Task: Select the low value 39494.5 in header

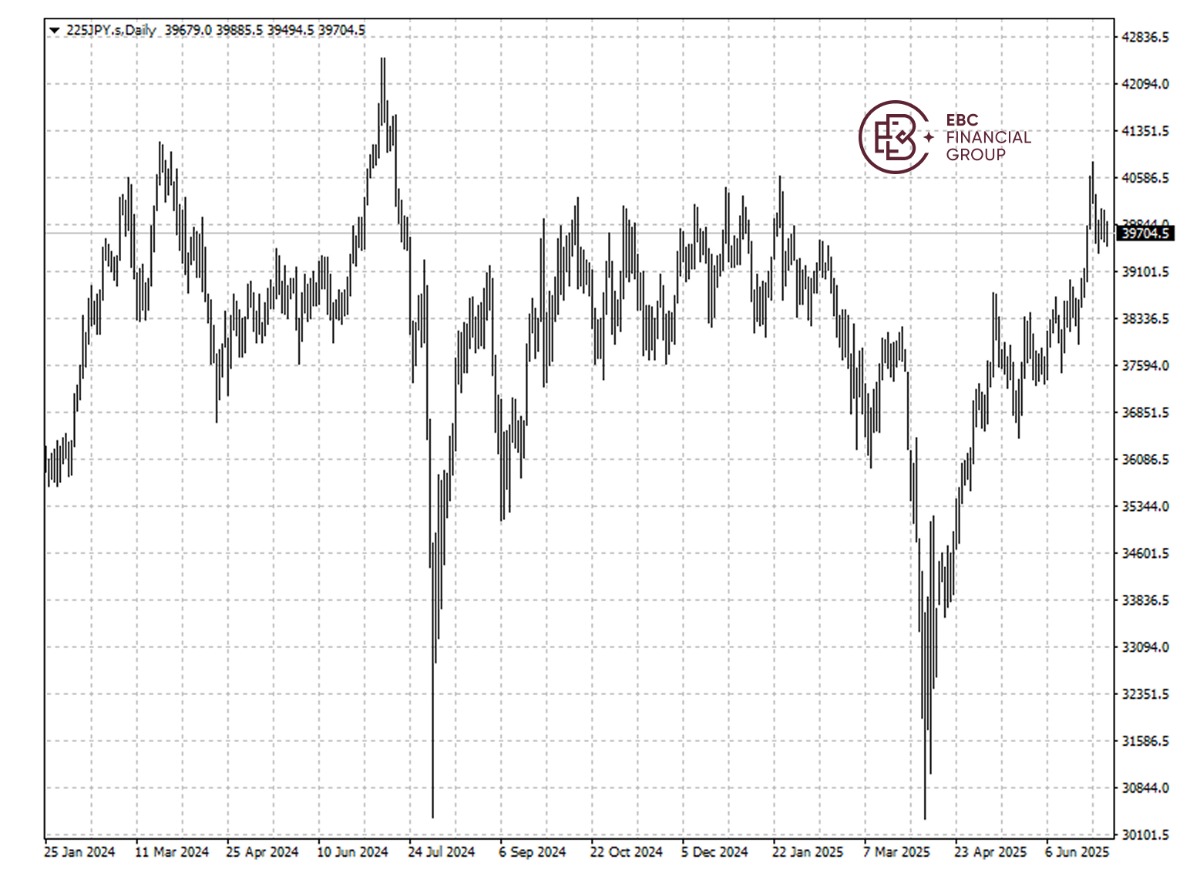Action: [291, 30]
